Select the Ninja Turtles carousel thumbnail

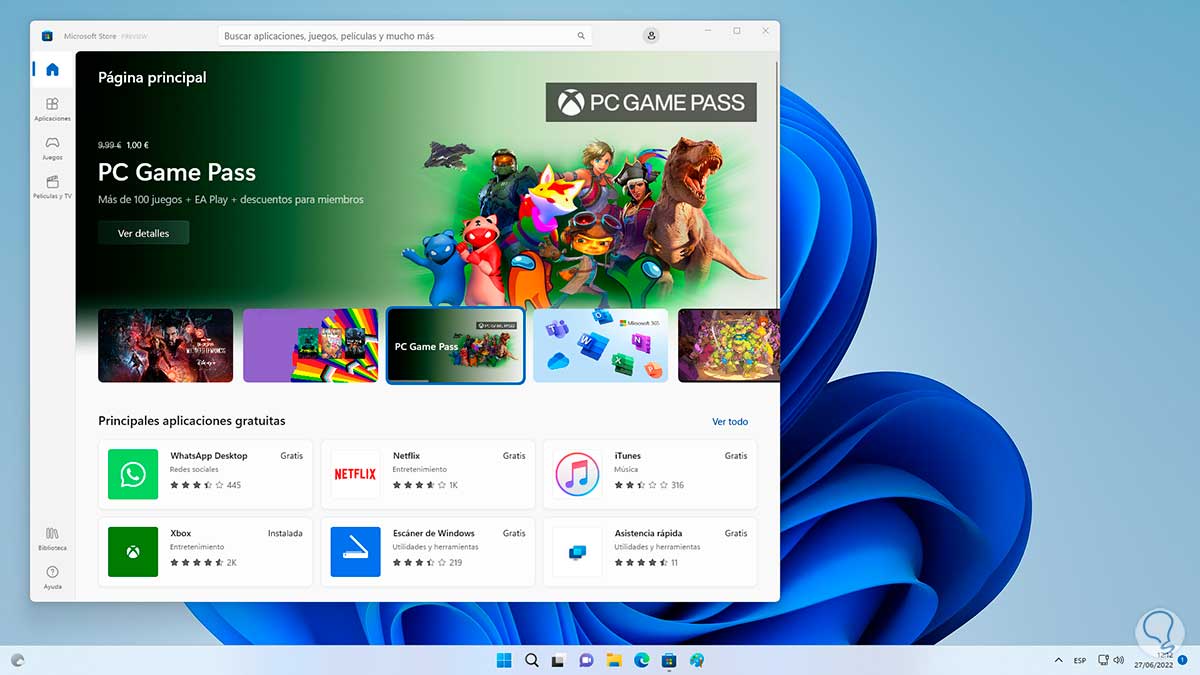[x=728, y=345]
